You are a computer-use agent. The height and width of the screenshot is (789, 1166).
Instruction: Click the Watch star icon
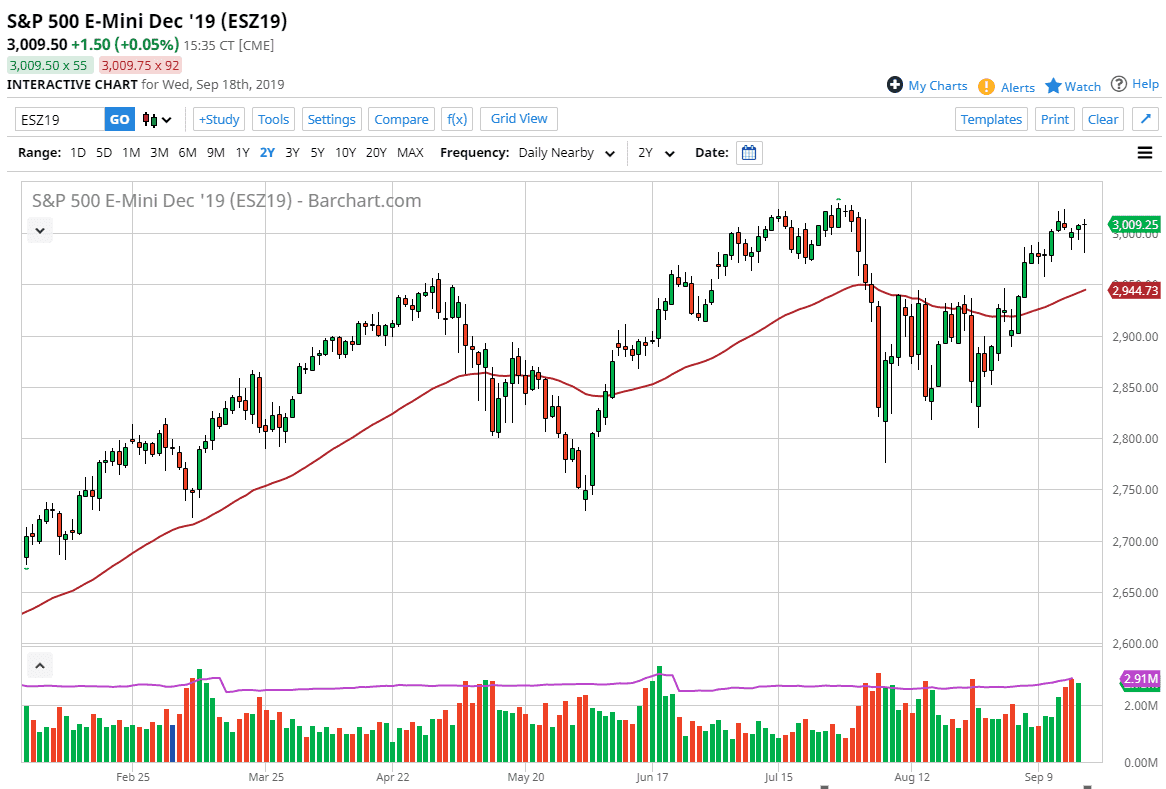[x=1053, y=86]
